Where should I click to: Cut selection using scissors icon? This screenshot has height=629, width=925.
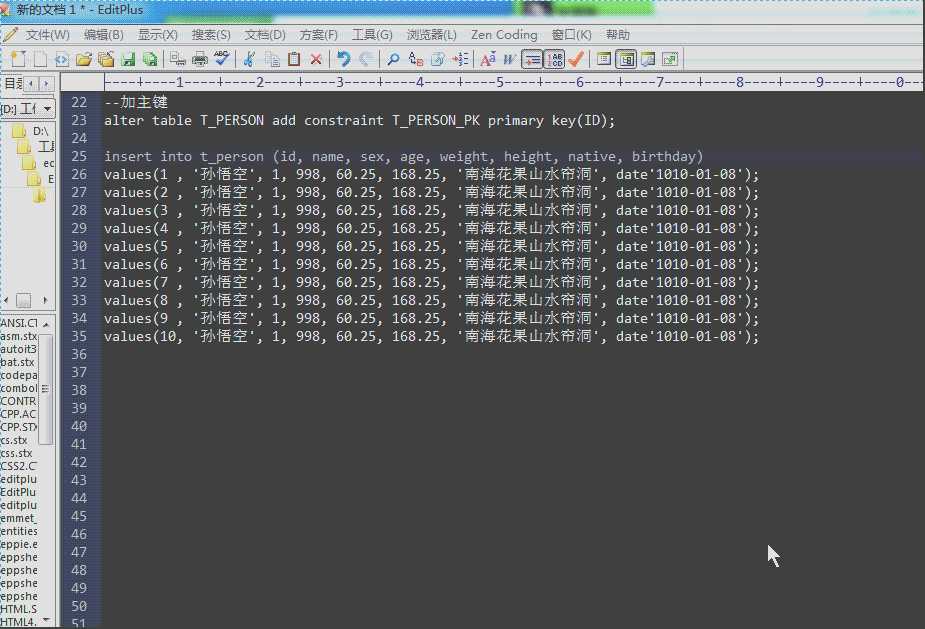coord(249,59)
